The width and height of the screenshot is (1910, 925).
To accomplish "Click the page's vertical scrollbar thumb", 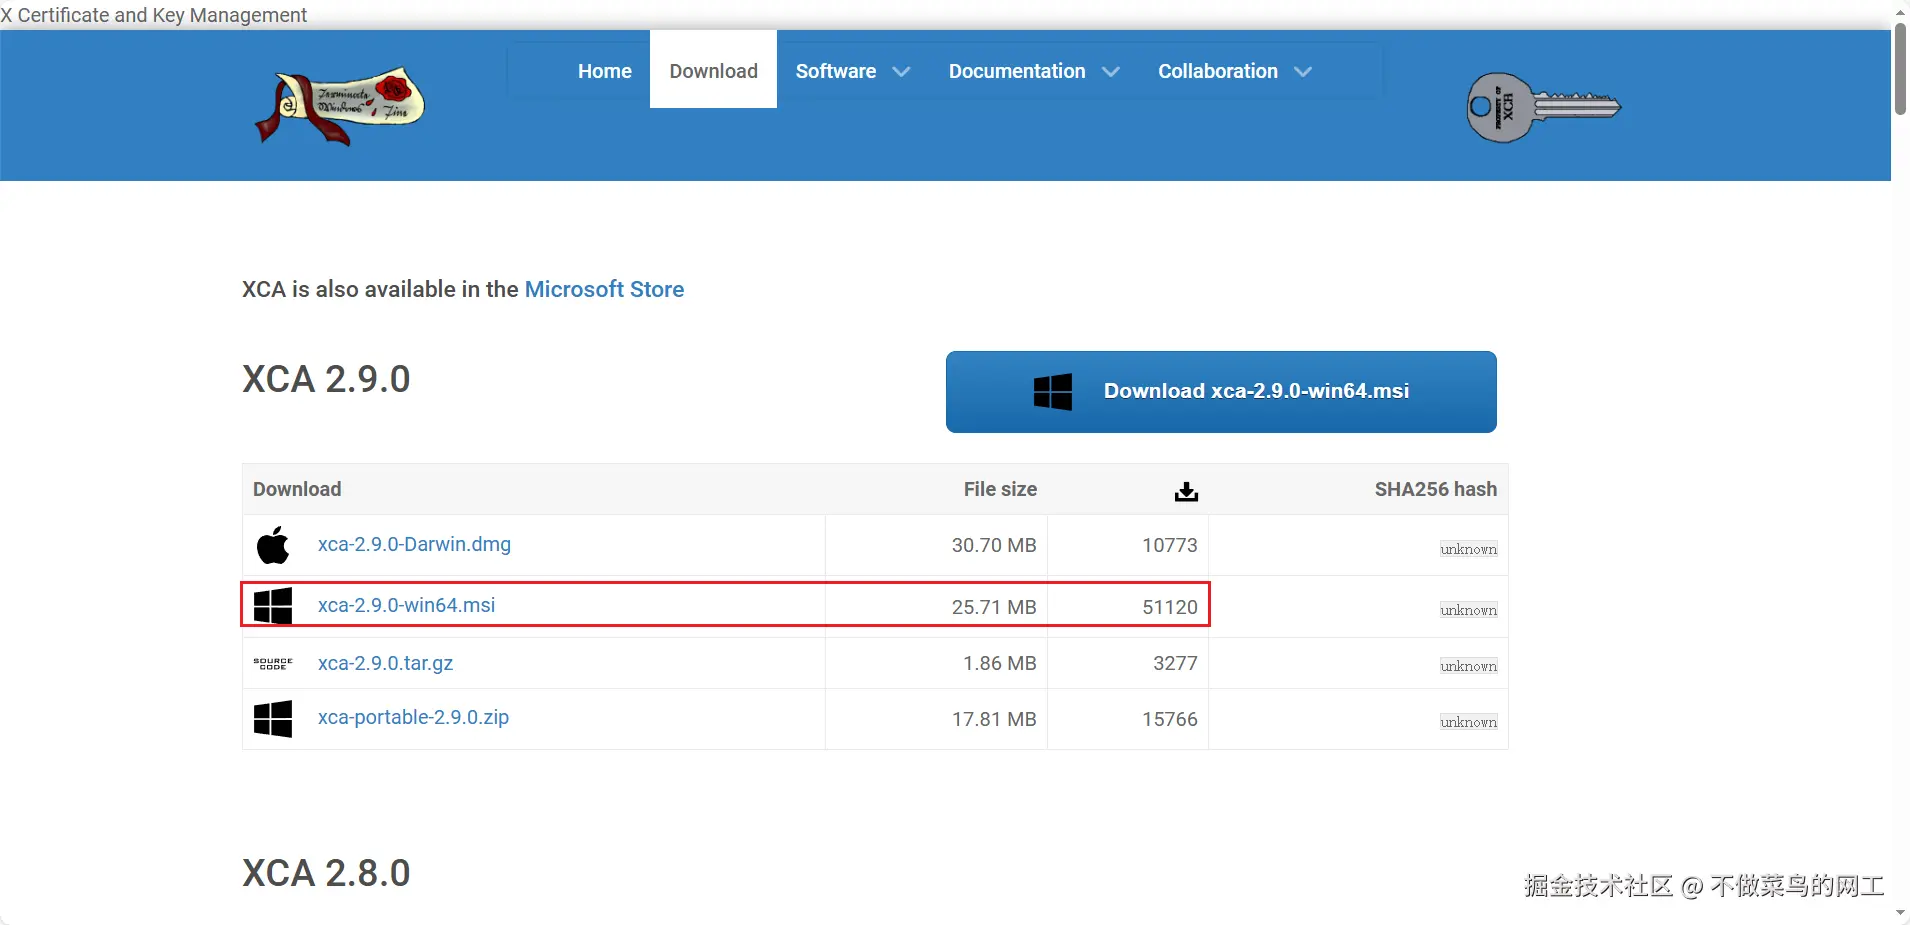I will coord(1900,70).
